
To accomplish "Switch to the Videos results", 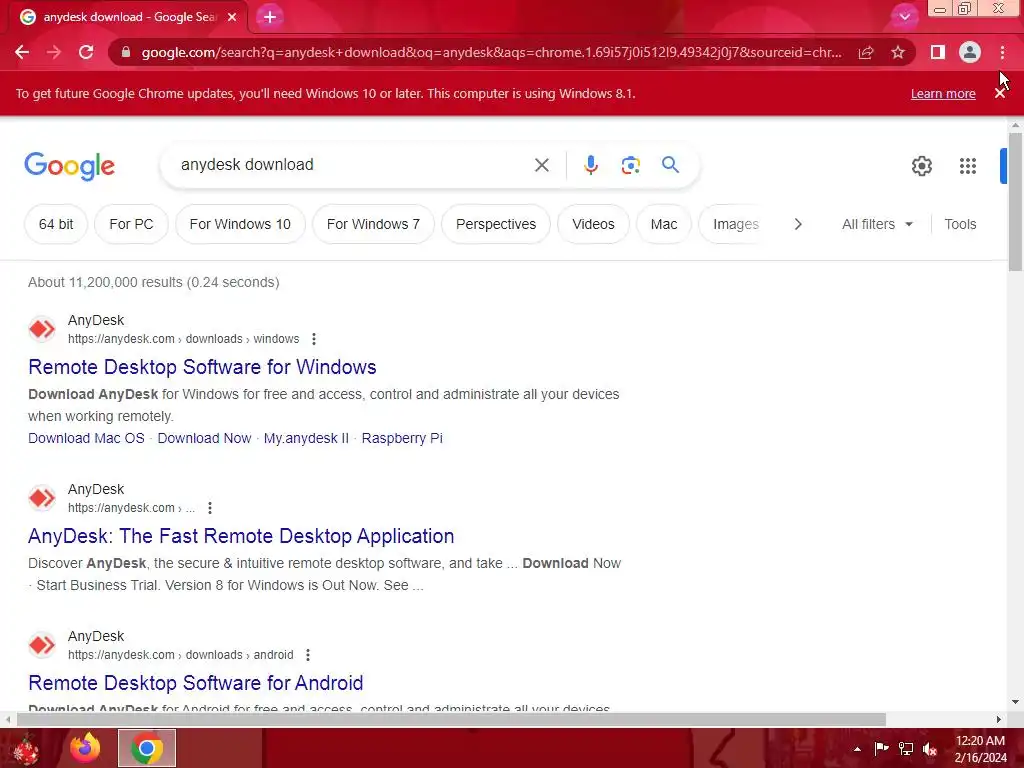I will (593, 224).
